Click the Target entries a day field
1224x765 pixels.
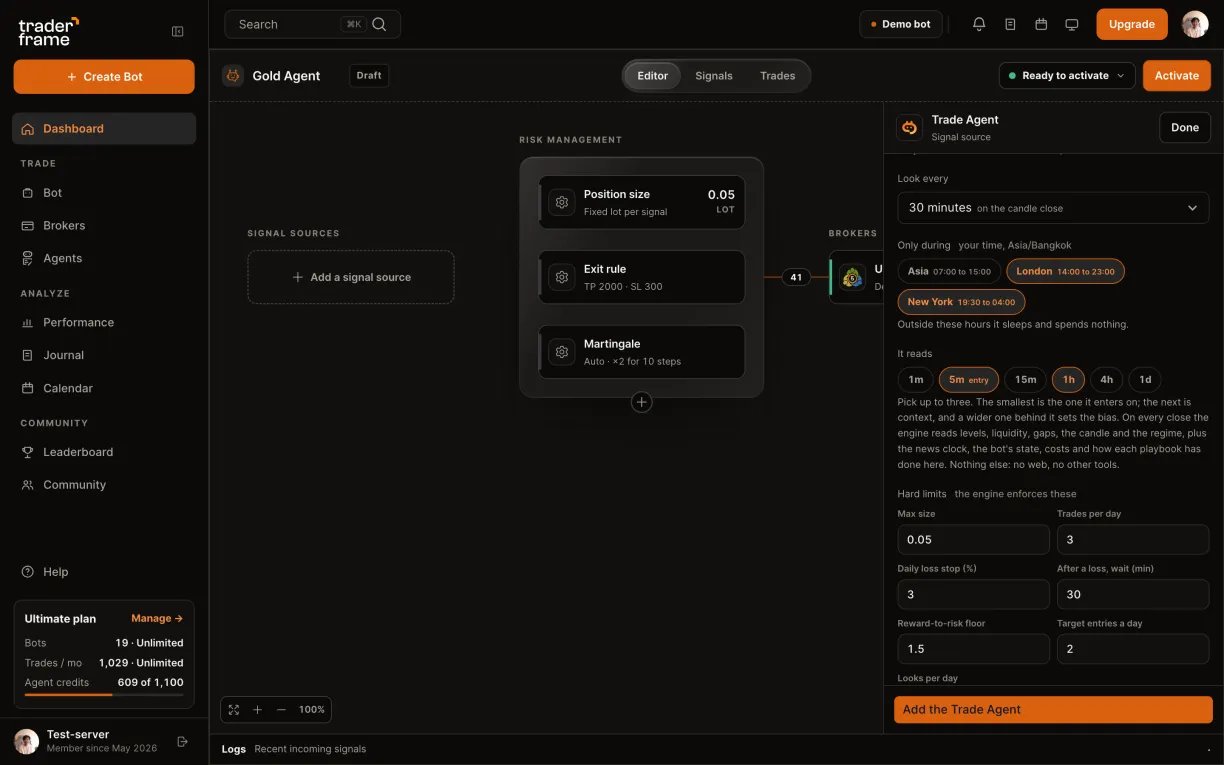coord(1133,649)
